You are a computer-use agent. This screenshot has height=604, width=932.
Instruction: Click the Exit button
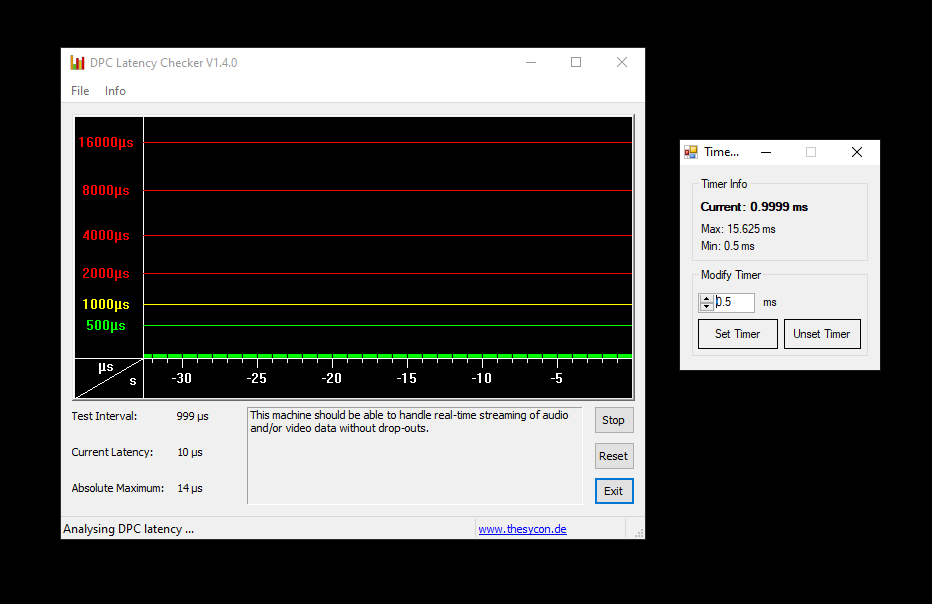[x=613, y=491]
